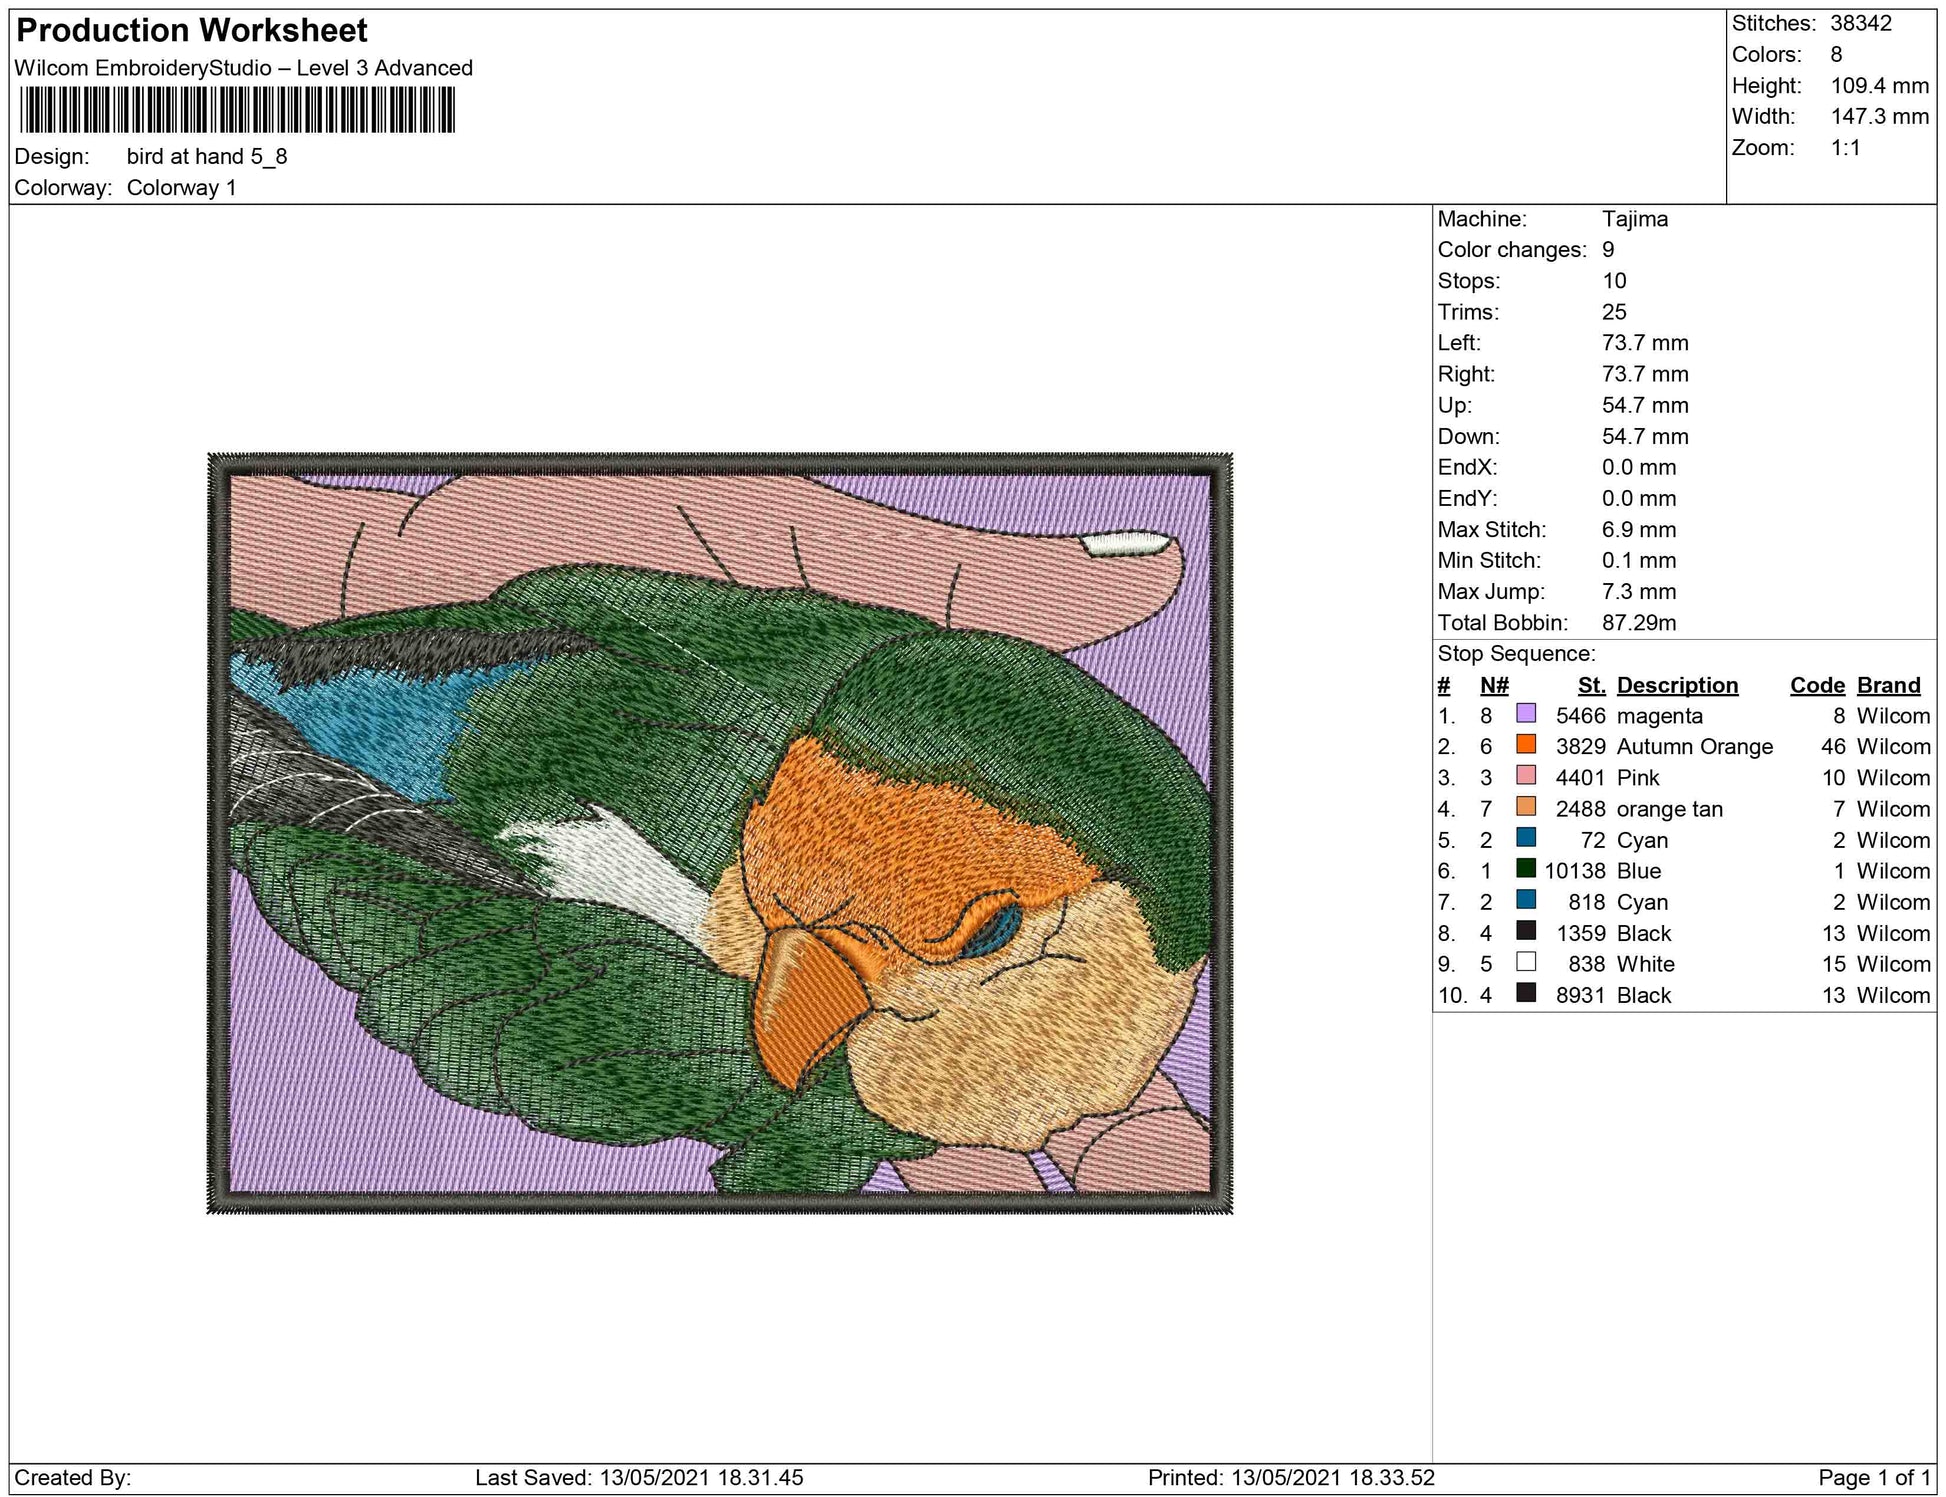Click the Production Worksheet title
The image size is (1946, 1497).
click(x=192, y=31)
